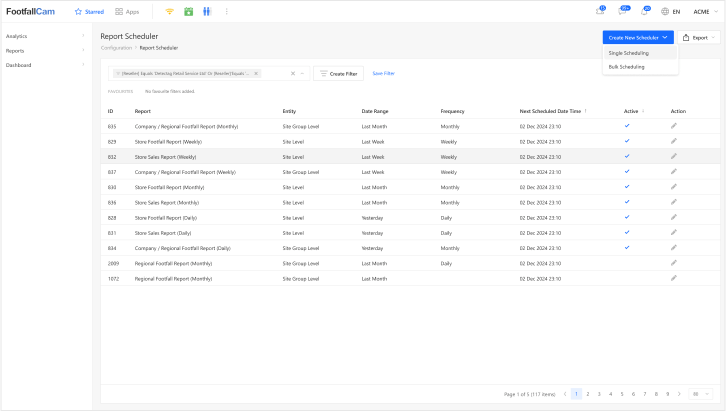Open the notification bell icon
This screenshot has width=726, height=411.
point(645,11)
